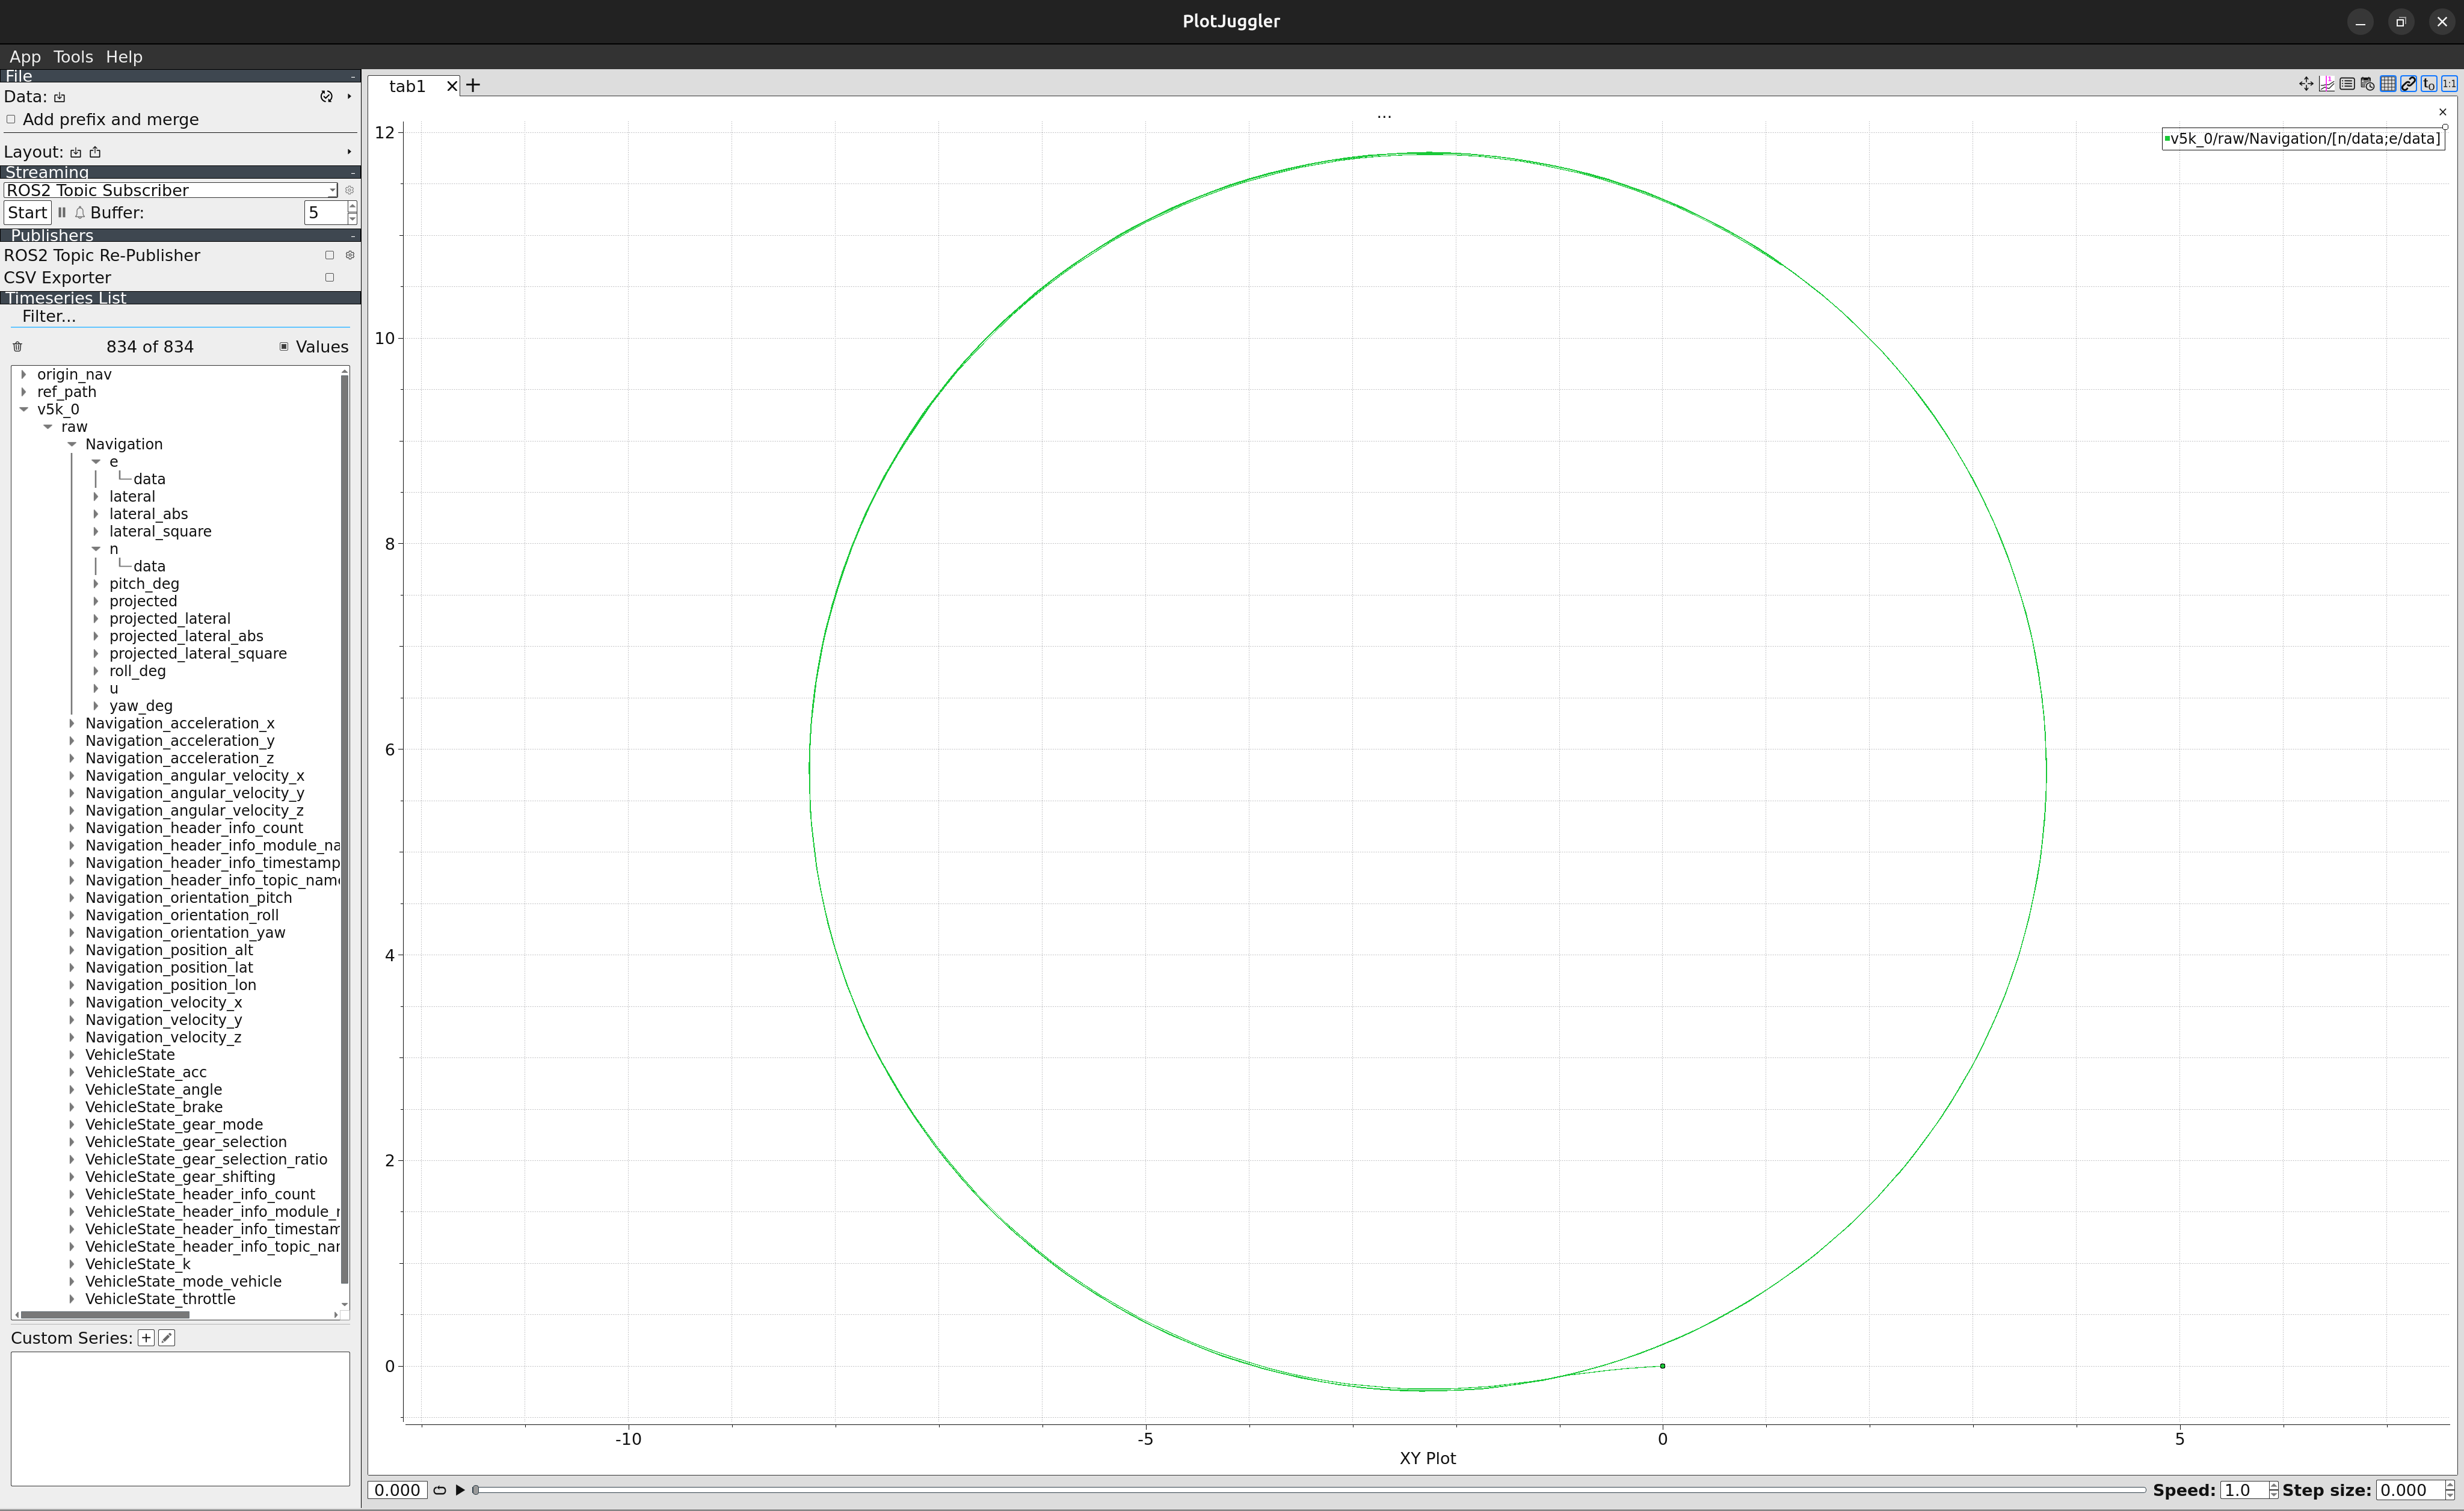Collapse the Navigation tree node
Image resolution: width=2464 pixels, height=1511 pixels.
pos(72,444)
